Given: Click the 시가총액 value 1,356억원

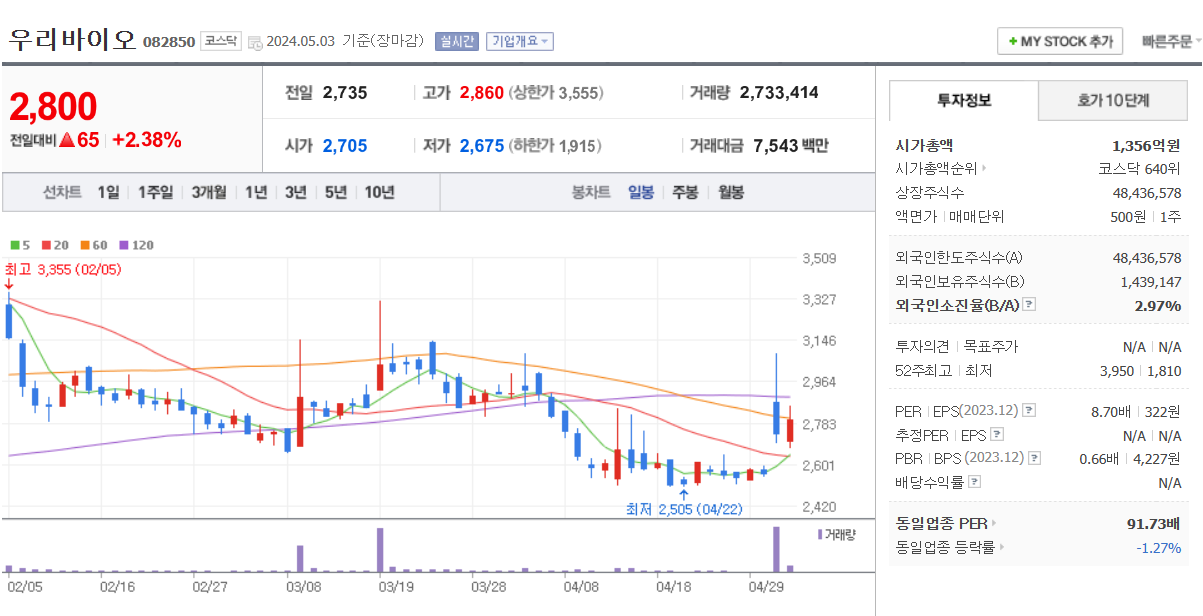Looking at the screenshot, I should (x=1146, y=145).
